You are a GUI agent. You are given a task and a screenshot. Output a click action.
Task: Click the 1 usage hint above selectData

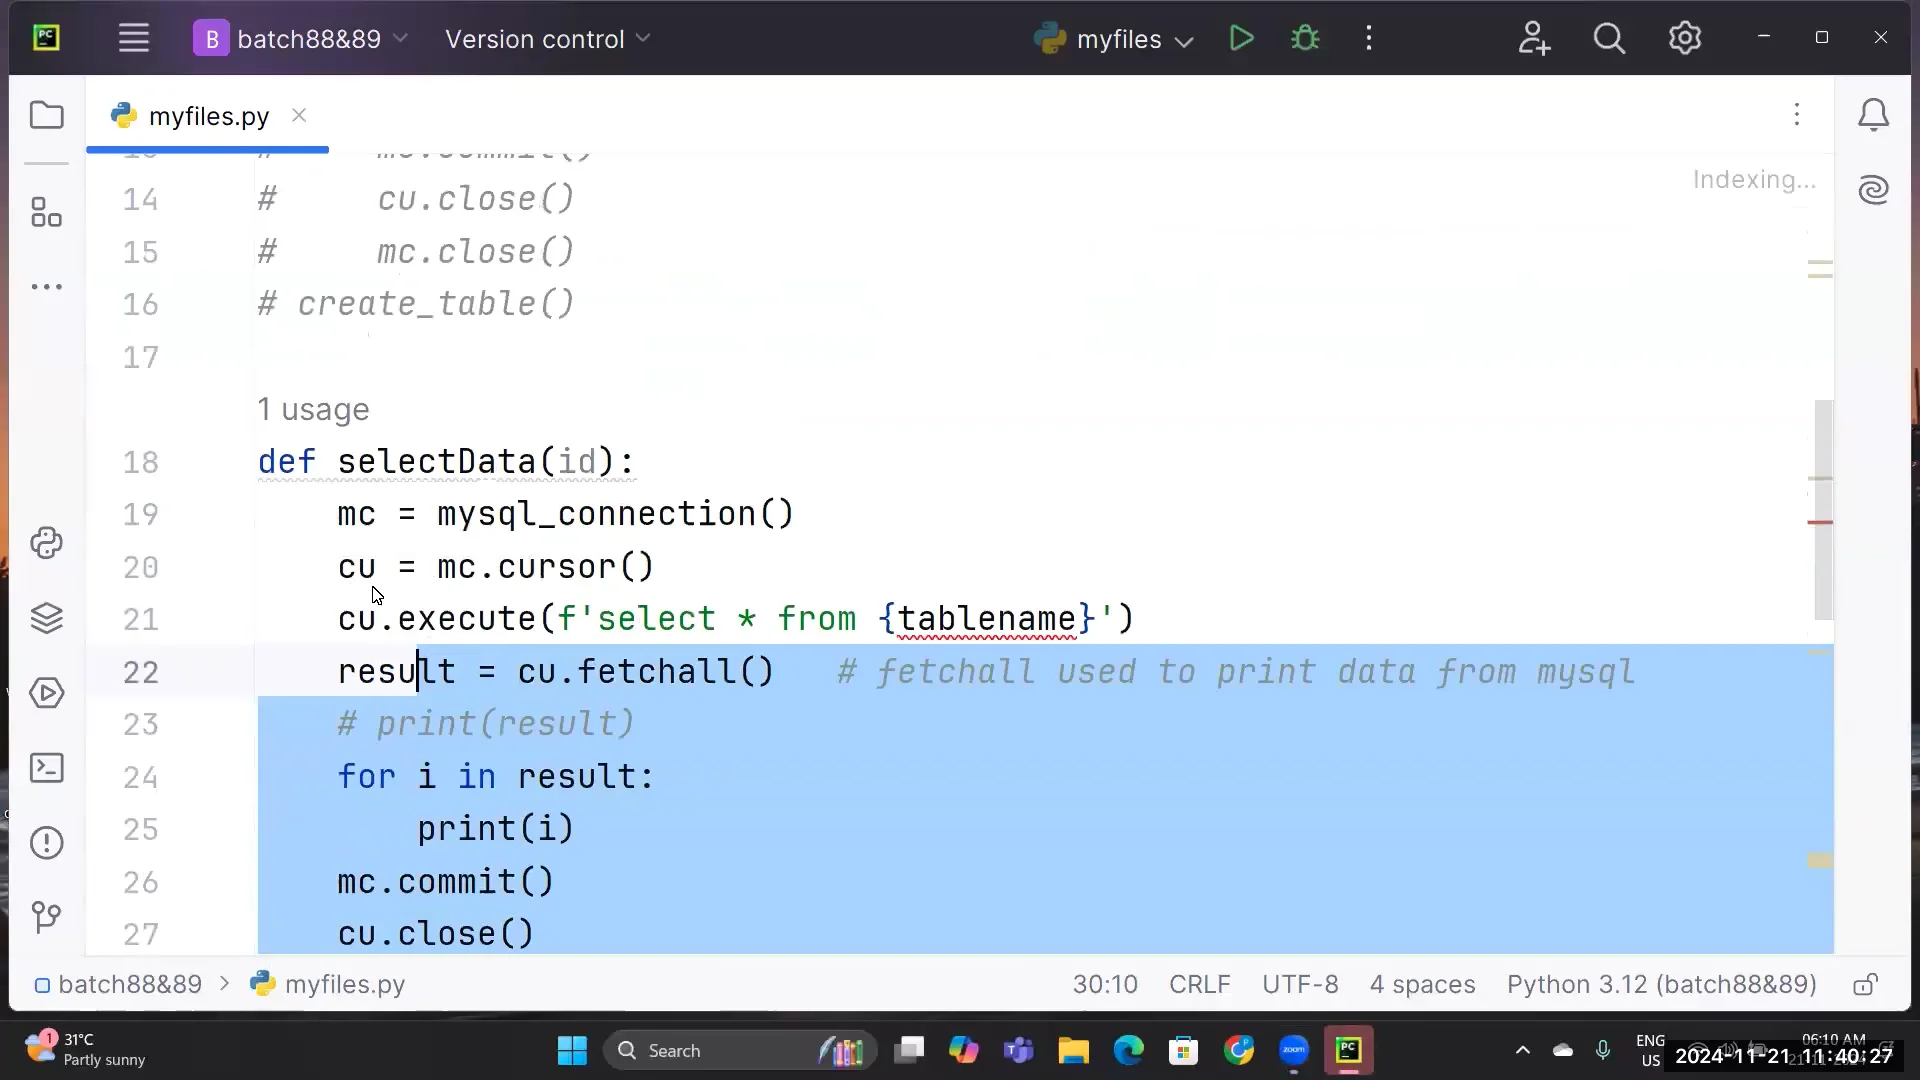(313, 410)
